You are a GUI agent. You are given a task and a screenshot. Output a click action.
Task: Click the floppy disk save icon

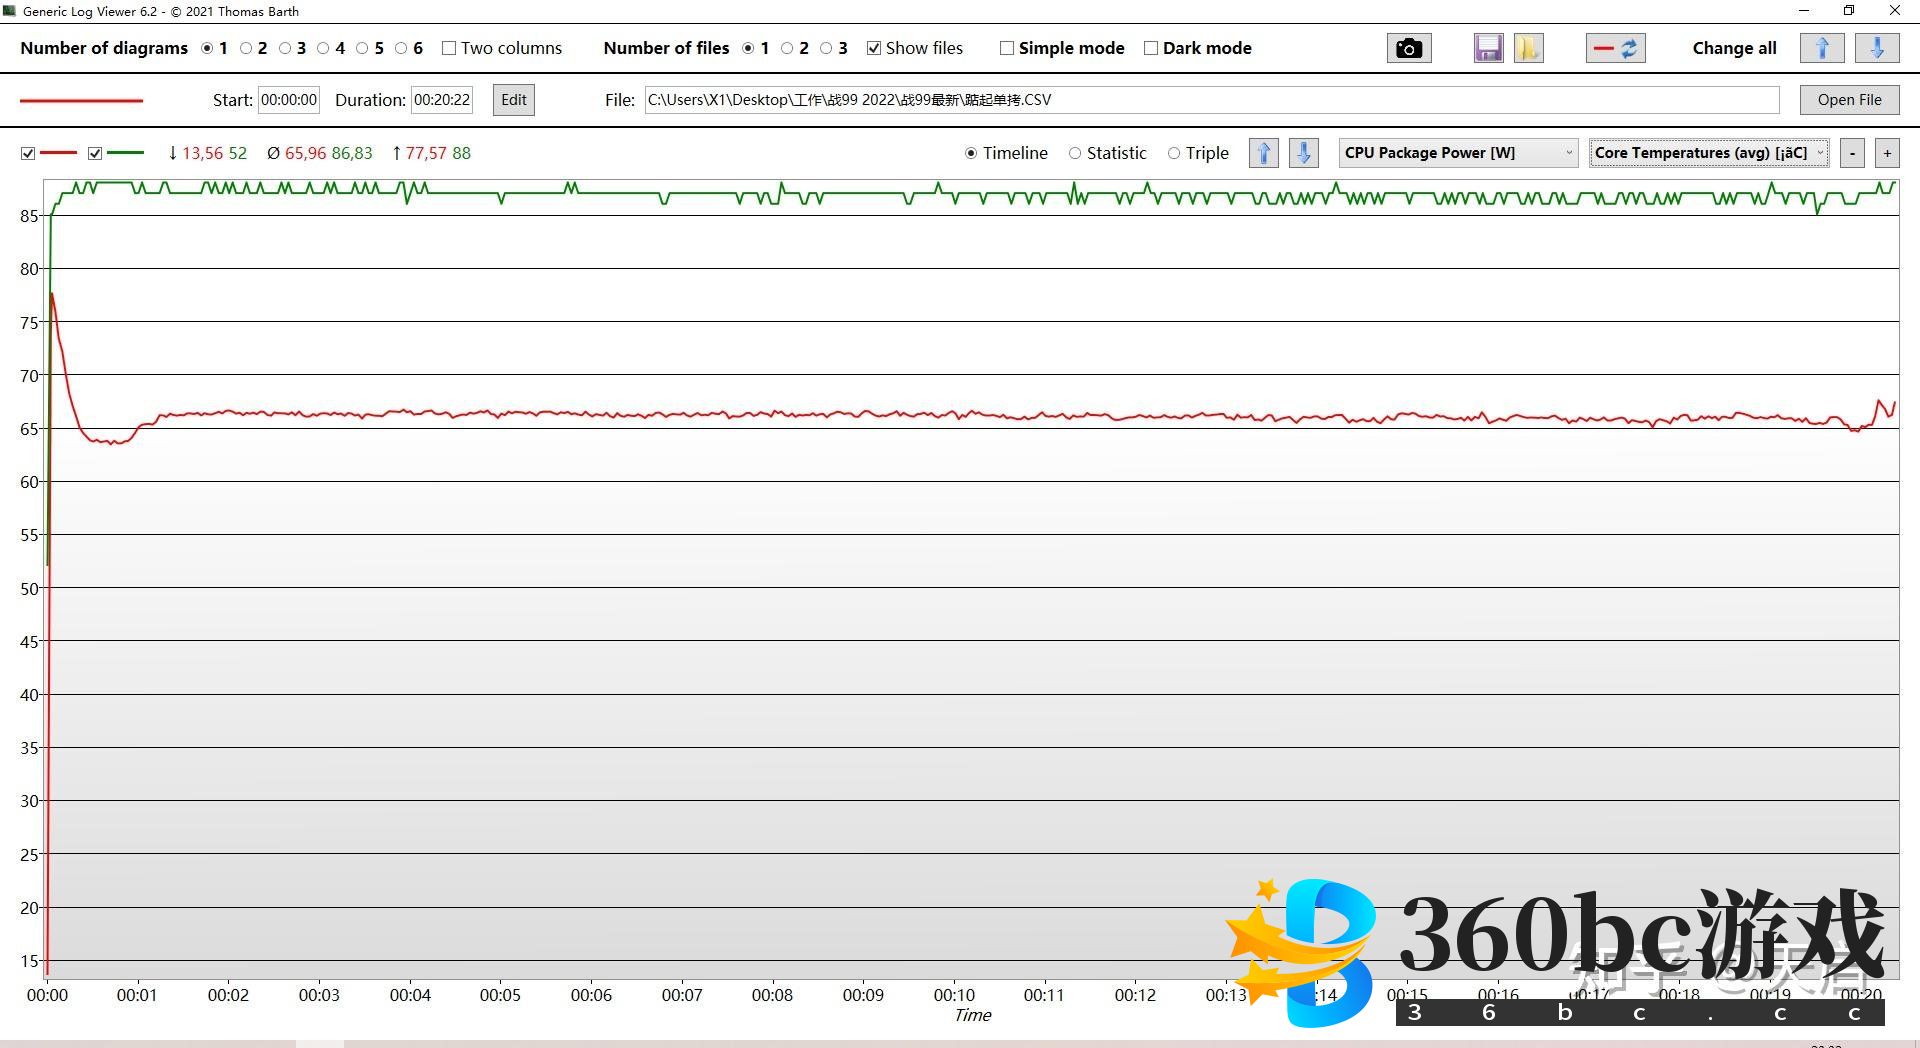coord(1488,48)
